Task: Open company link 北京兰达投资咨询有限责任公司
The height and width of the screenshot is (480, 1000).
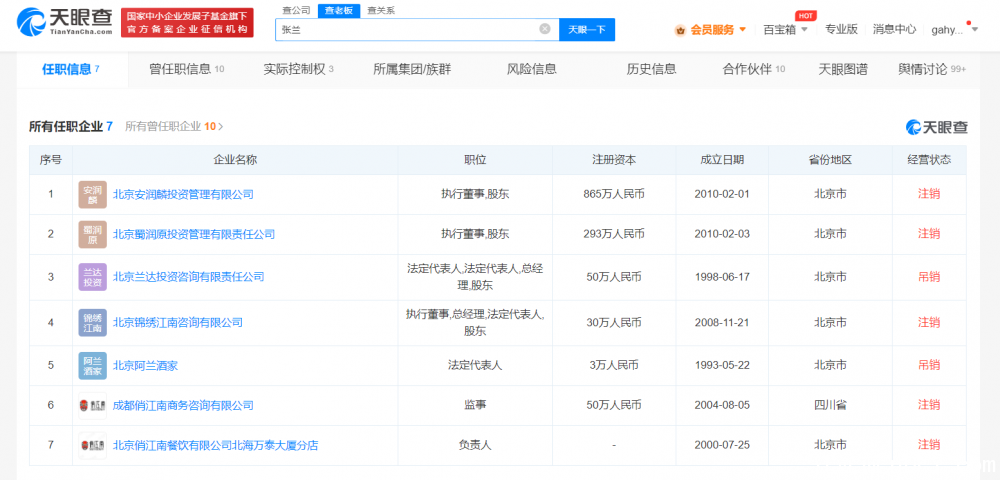Action: (188, 277)
